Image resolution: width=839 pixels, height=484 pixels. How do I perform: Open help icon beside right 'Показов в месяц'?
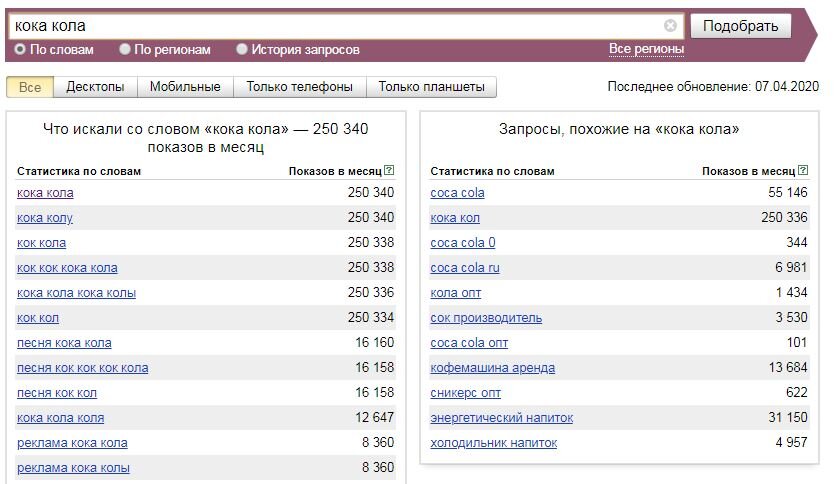click(803, 171)
